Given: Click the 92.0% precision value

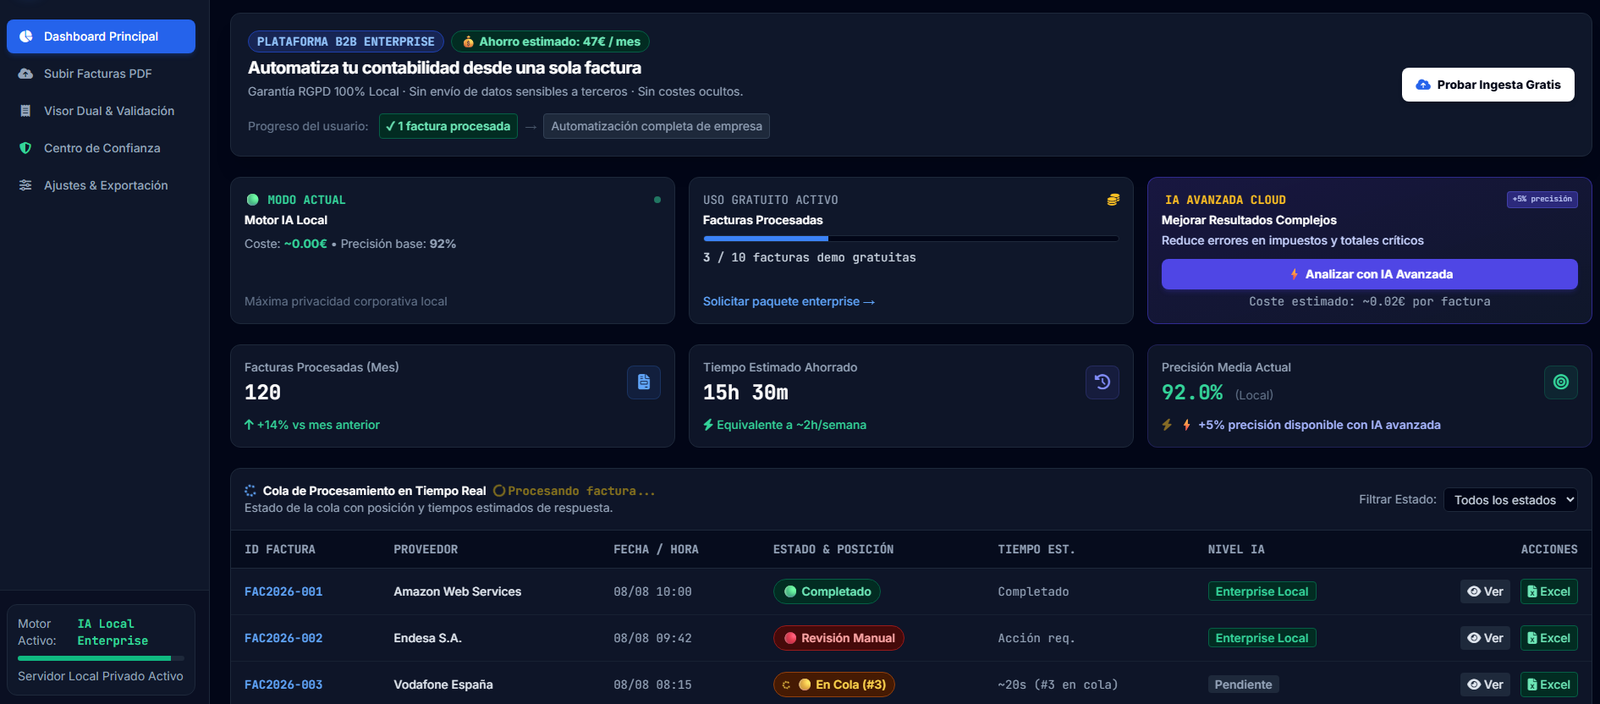Looking at the screenshot, I should (1192, 393).
